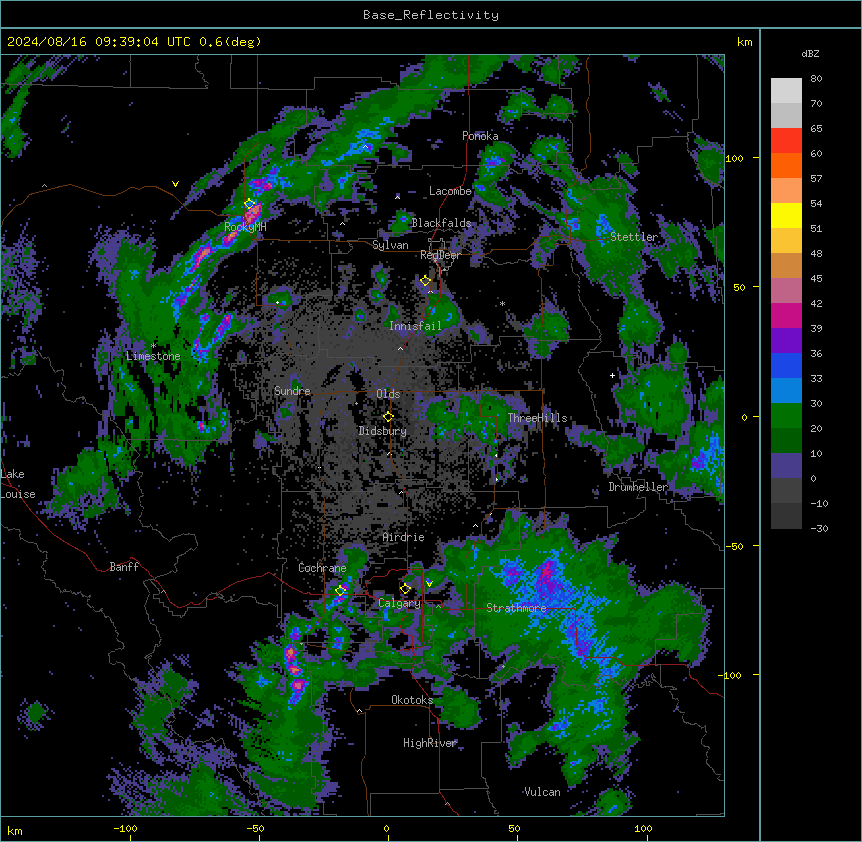The height and width of the screenshot is (842, 862).
Task: Click the Lake Louise label
Action: (18, 484)
